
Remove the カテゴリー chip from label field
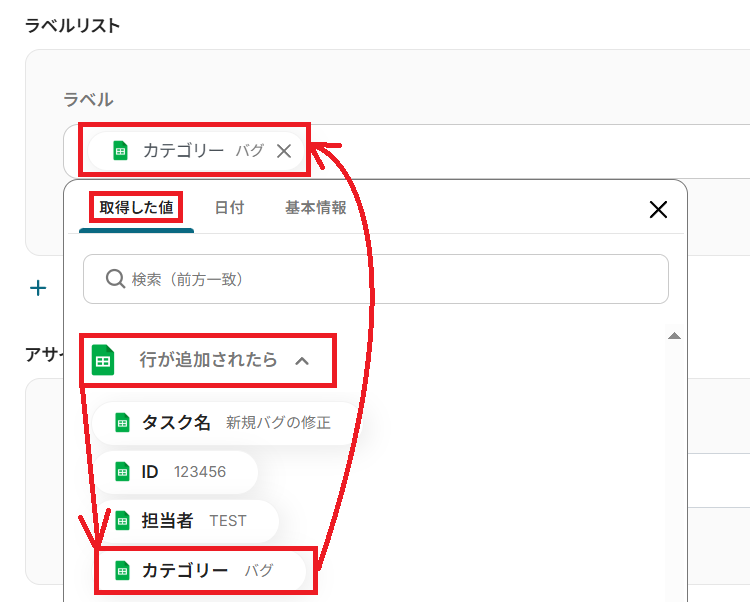click(284, 152)
